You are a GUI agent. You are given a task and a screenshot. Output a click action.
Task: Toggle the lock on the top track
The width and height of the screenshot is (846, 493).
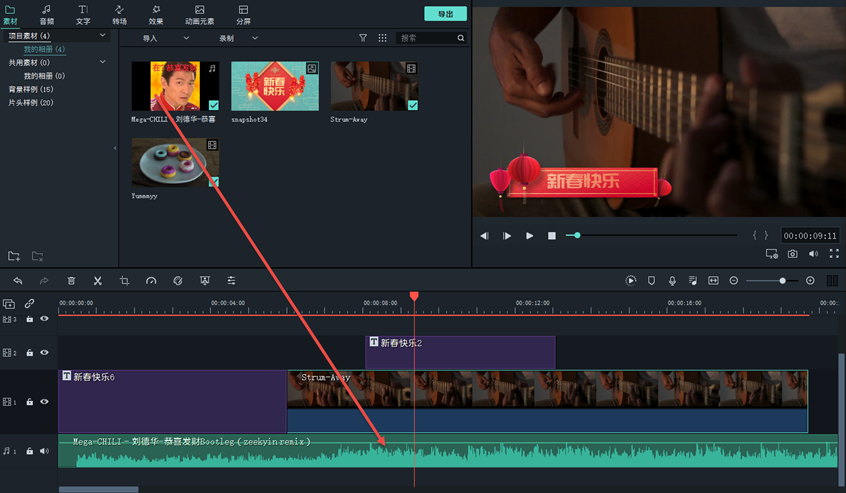[30, 319]
